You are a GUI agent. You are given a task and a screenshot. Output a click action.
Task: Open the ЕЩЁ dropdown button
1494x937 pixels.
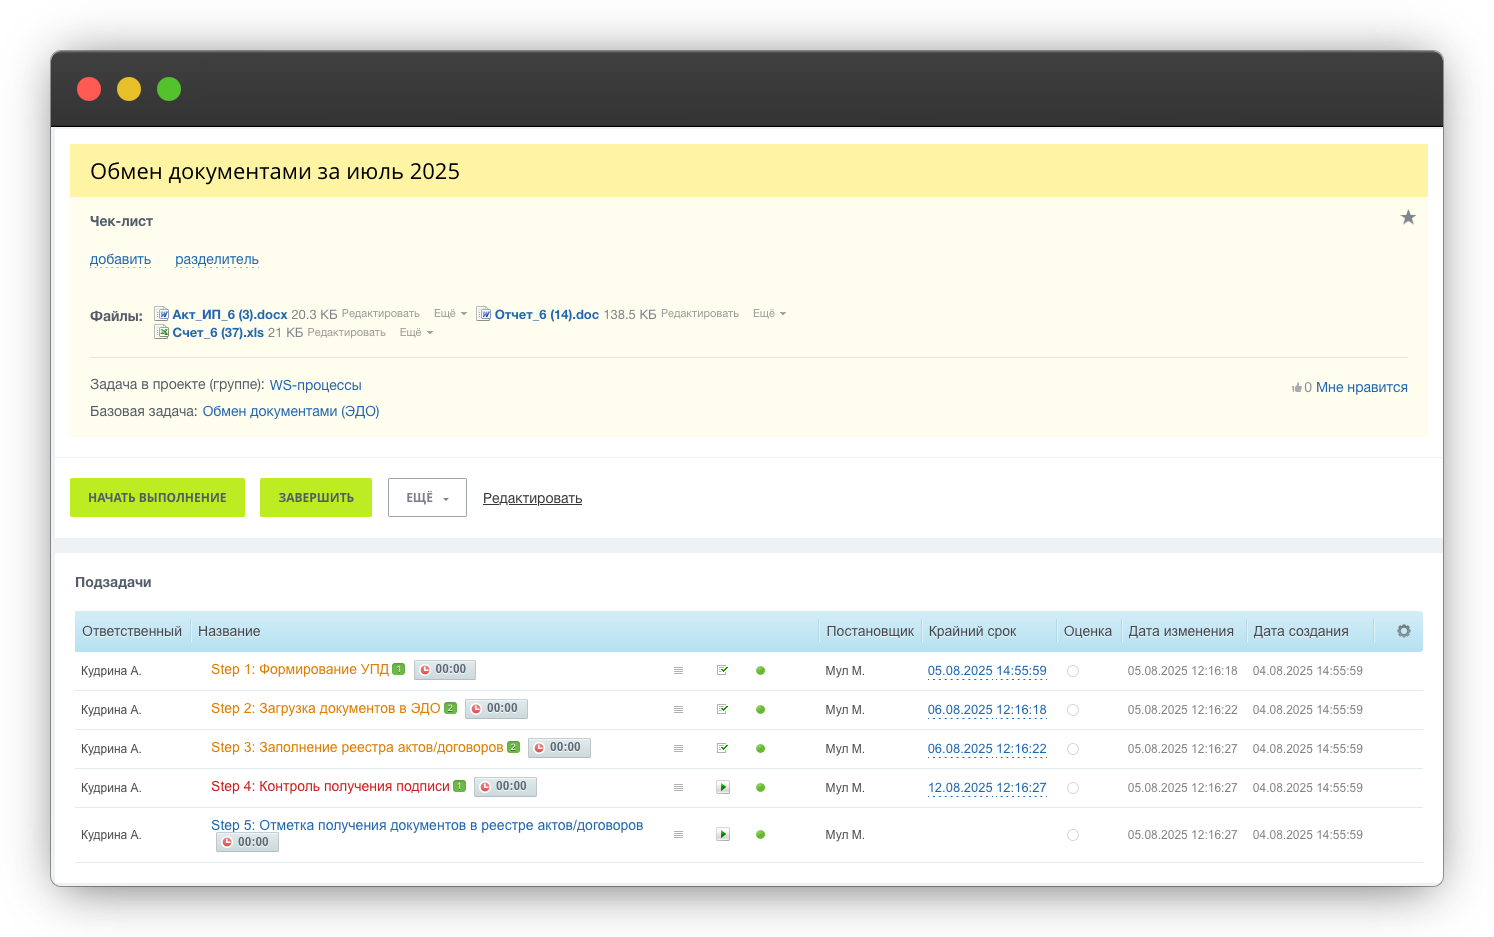(427, 498)
